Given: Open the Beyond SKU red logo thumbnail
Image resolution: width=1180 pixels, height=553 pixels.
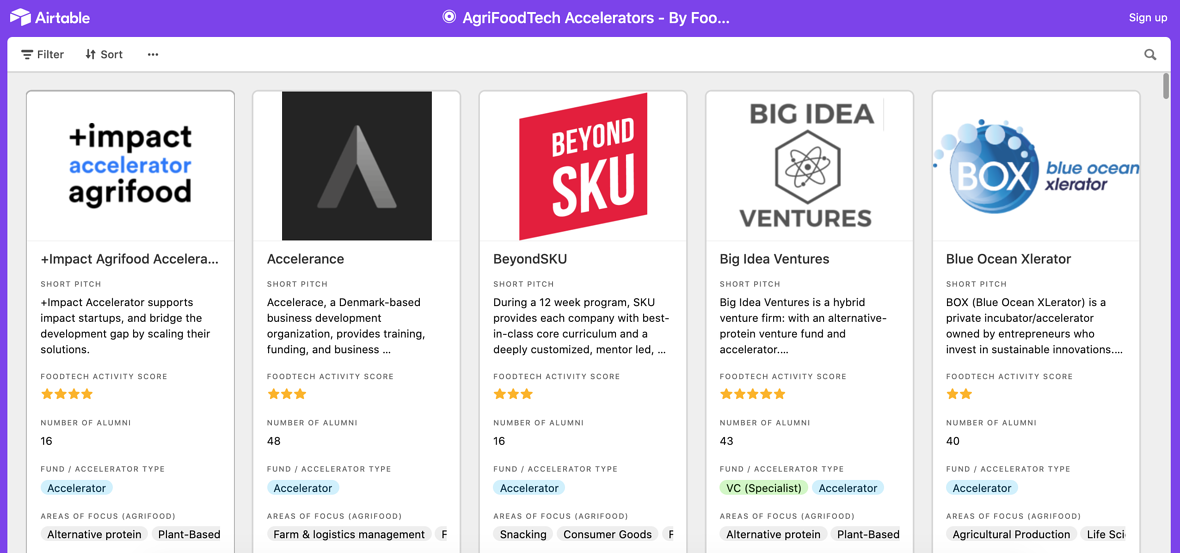Looking at the screenshot, I should [583, 166].
